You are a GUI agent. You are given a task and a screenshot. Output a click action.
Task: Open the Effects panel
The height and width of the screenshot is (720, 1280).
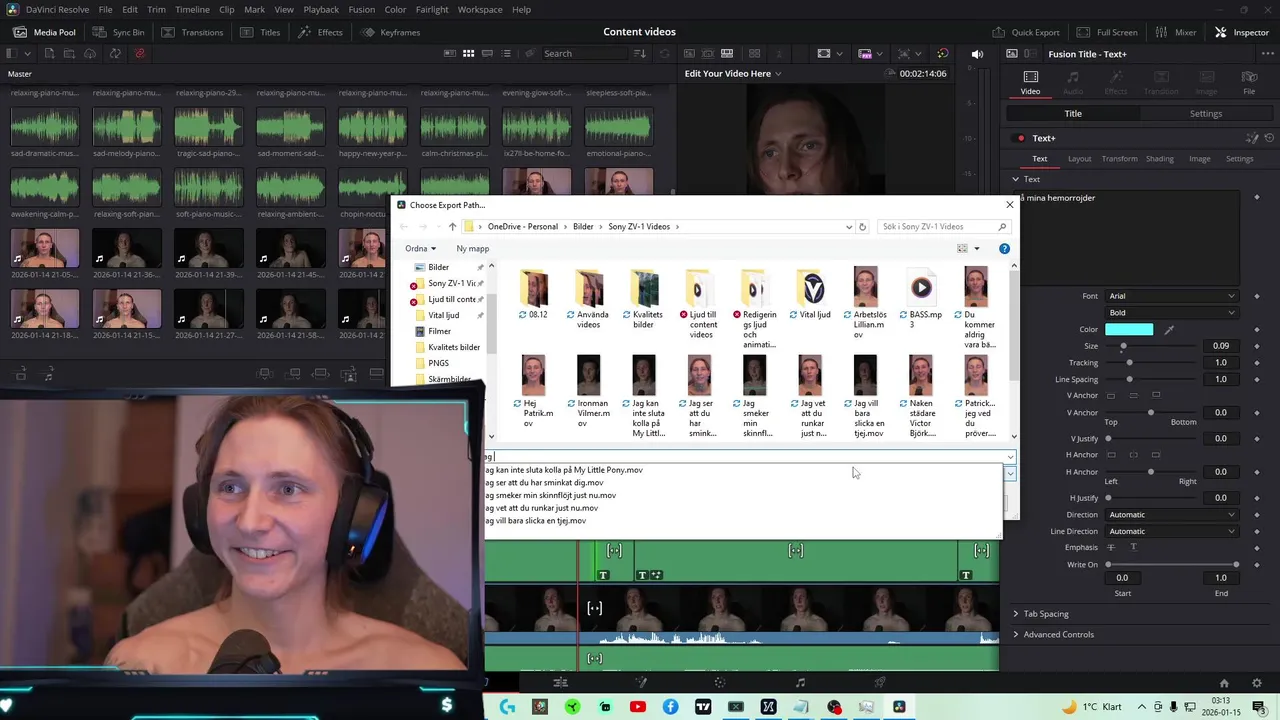click(x=320, y=32)
